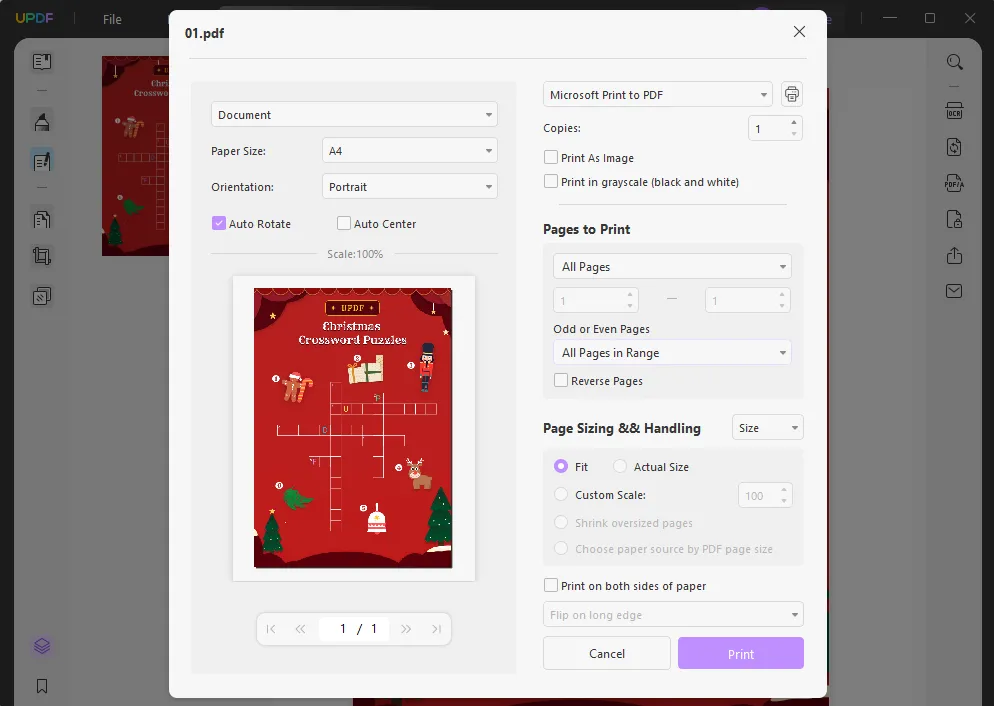
Task: Increase the Copies count with up arrow
Action: (x=794, y=122)
